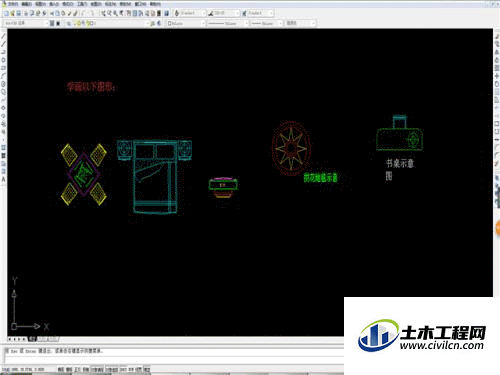Viewport: 500px width, 375px height.
Task: Select the Erase tool in the Modify toolbar
Action: pyautogui.click(x=497, y=36)
